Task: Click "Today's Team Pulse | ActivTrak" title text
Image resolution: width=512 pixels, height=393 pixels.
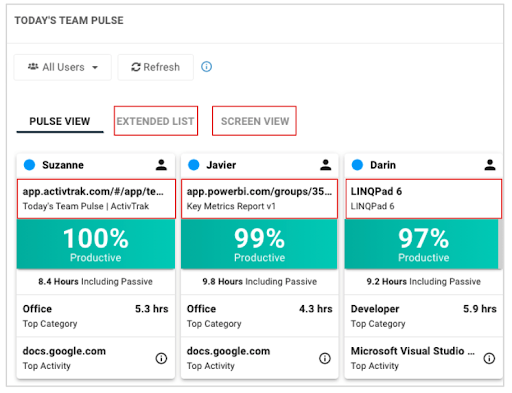Action: tap(86, 206)
